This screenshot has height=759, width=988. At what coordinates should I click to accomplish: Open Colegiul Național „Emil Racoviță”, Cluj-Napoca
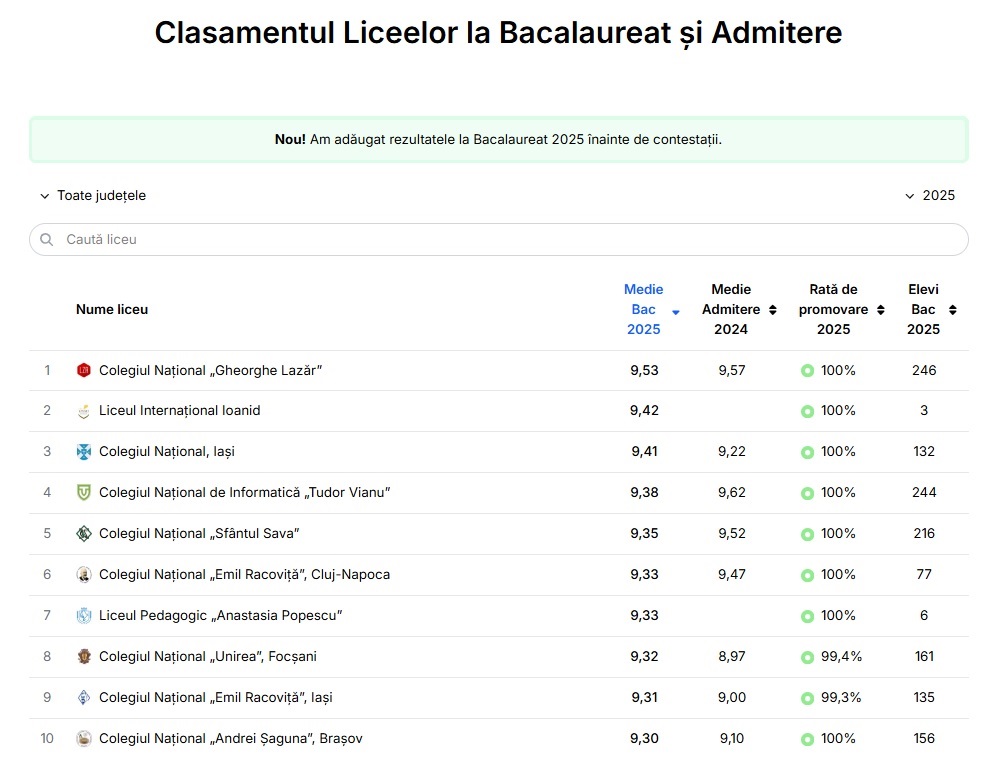point(244,574)
